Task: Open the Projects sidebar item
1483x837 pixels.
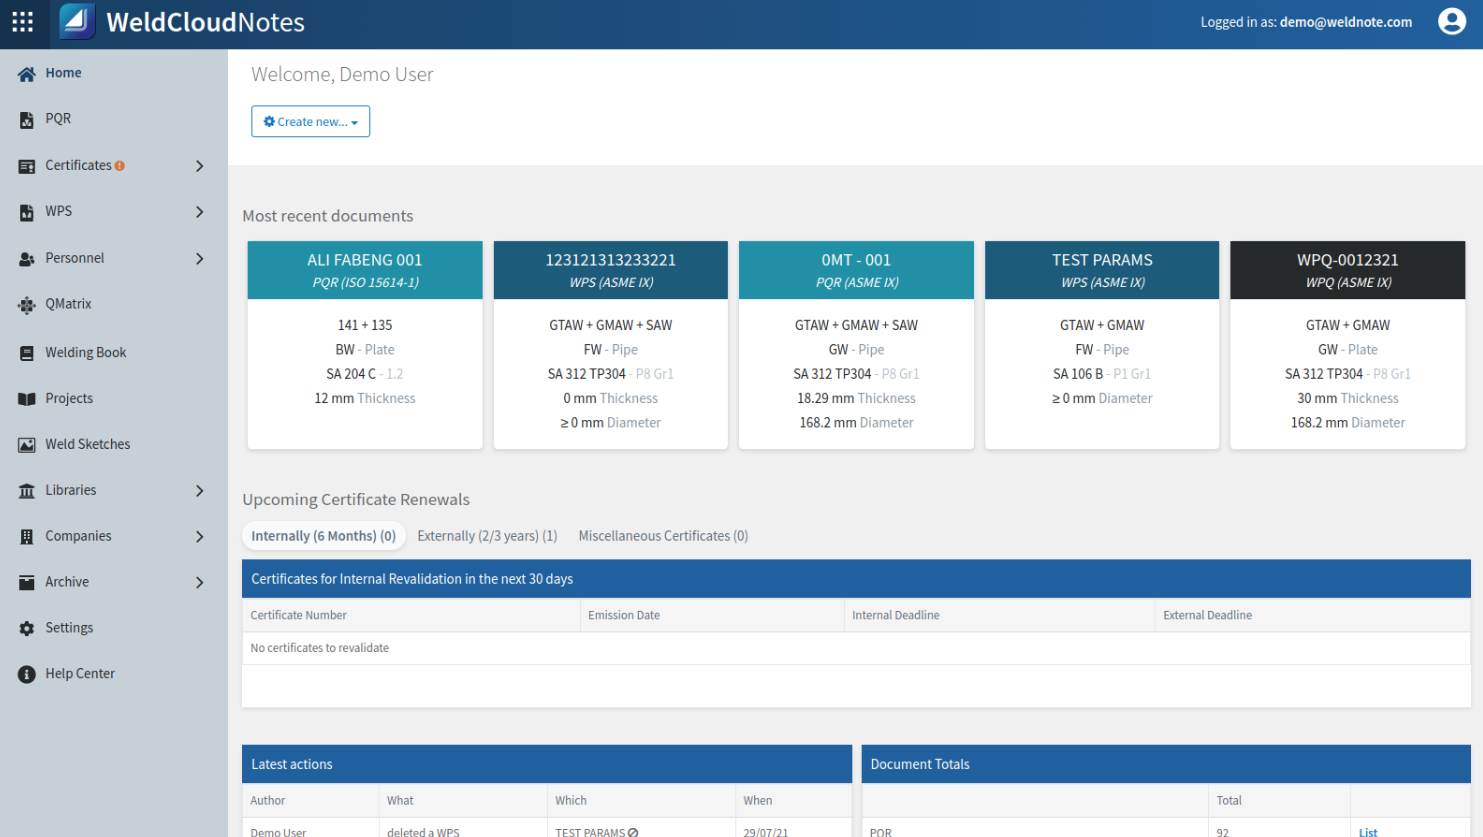Action: click(x=68, y=398)
